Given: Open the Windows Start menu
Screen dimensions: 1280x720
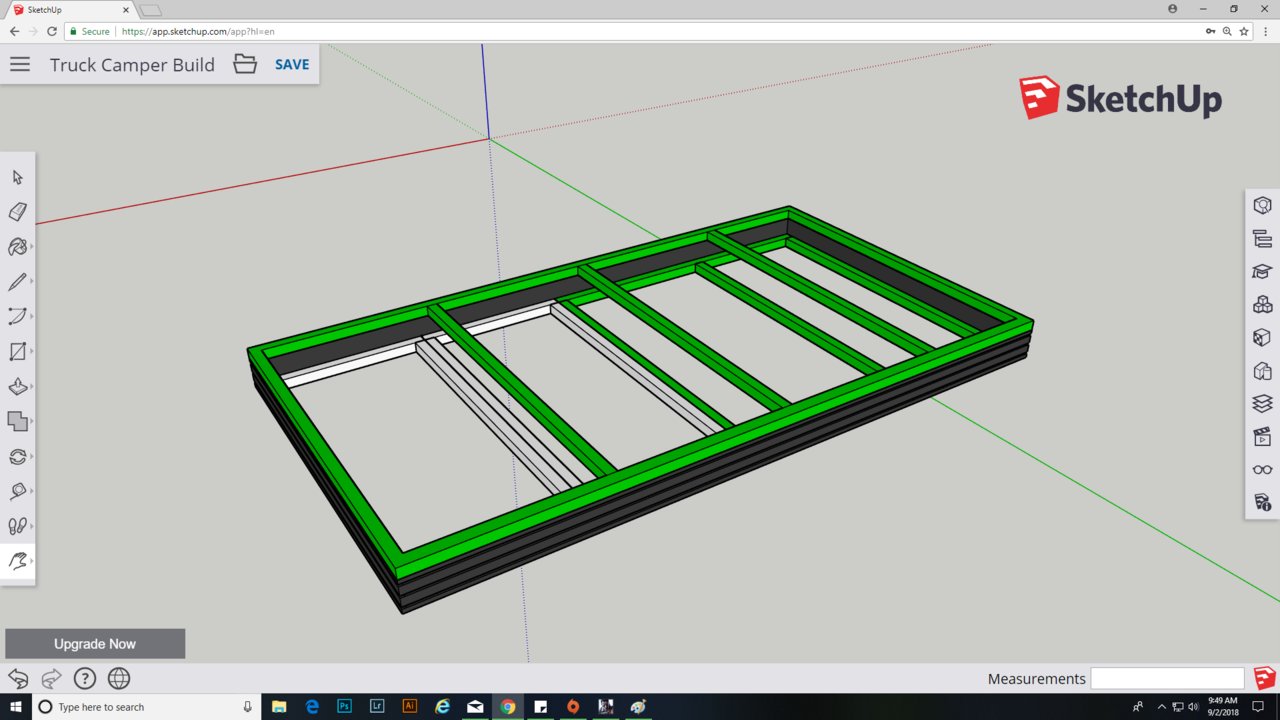Looking at the screenshot, I should tap(15, 707).
